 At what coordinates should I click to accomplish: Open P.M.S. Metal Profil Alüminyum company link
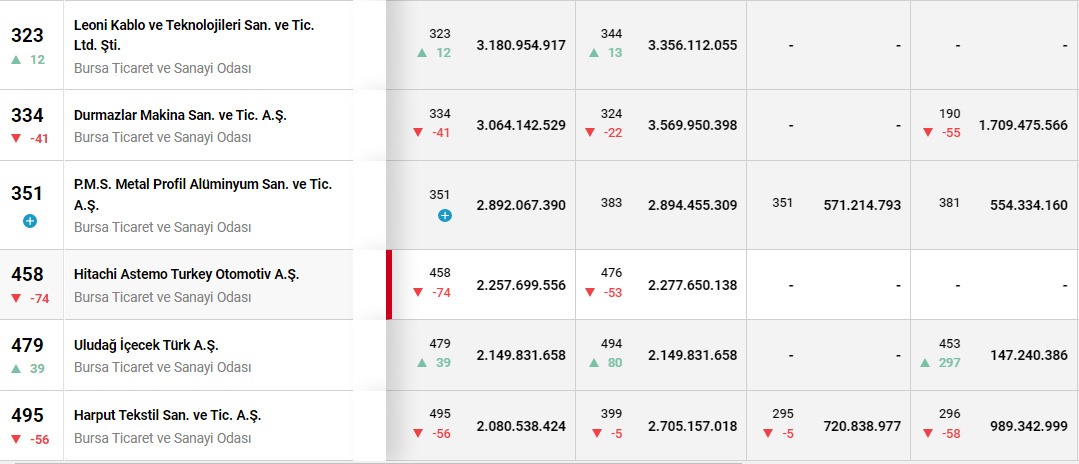[x=203, y=195]
